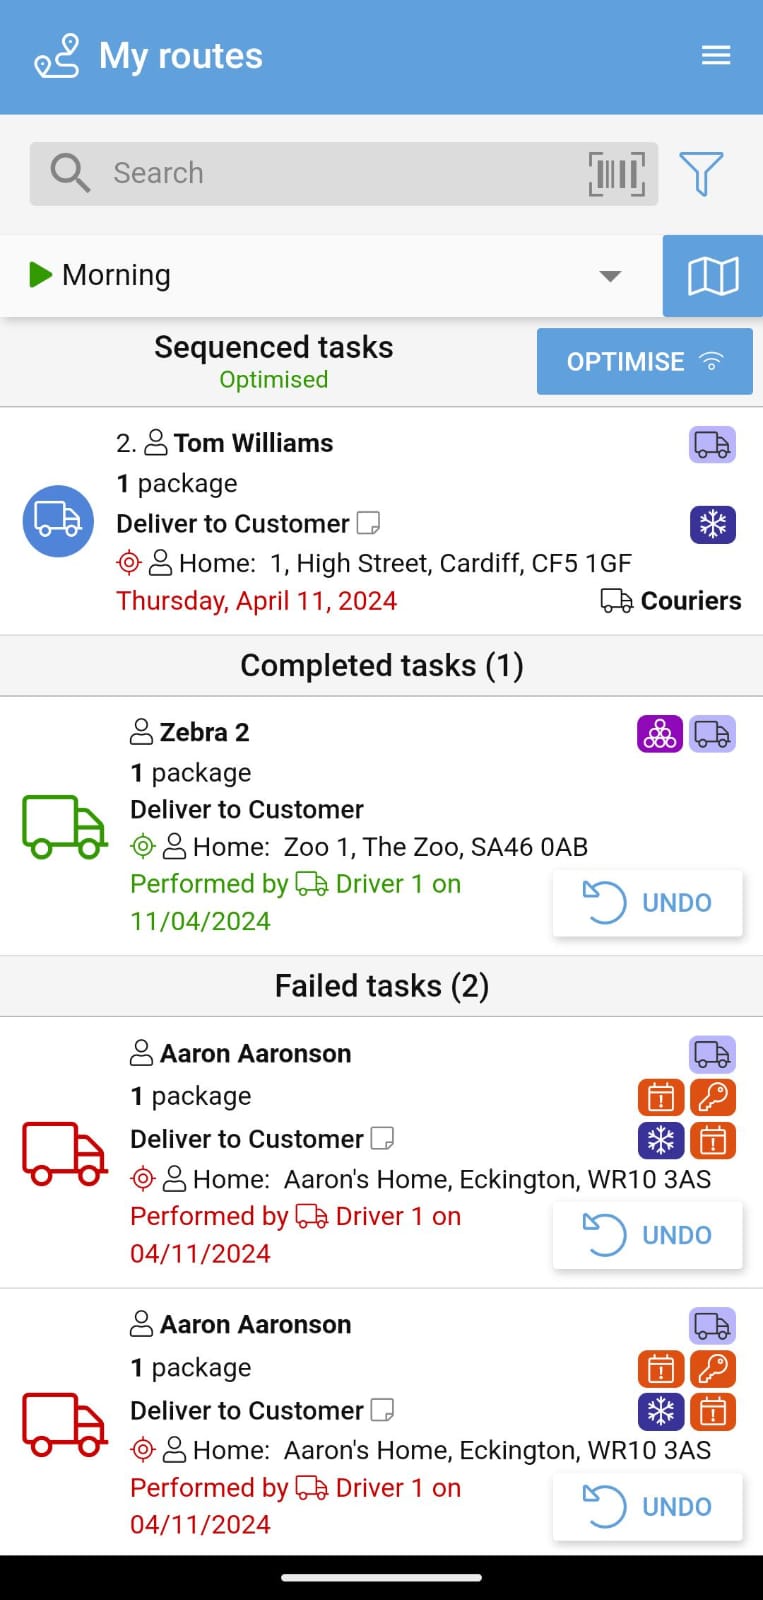The width and height of the screenshot is (763, 1600).
Task: Open the filter funnel icon
Action: point(701,174)
